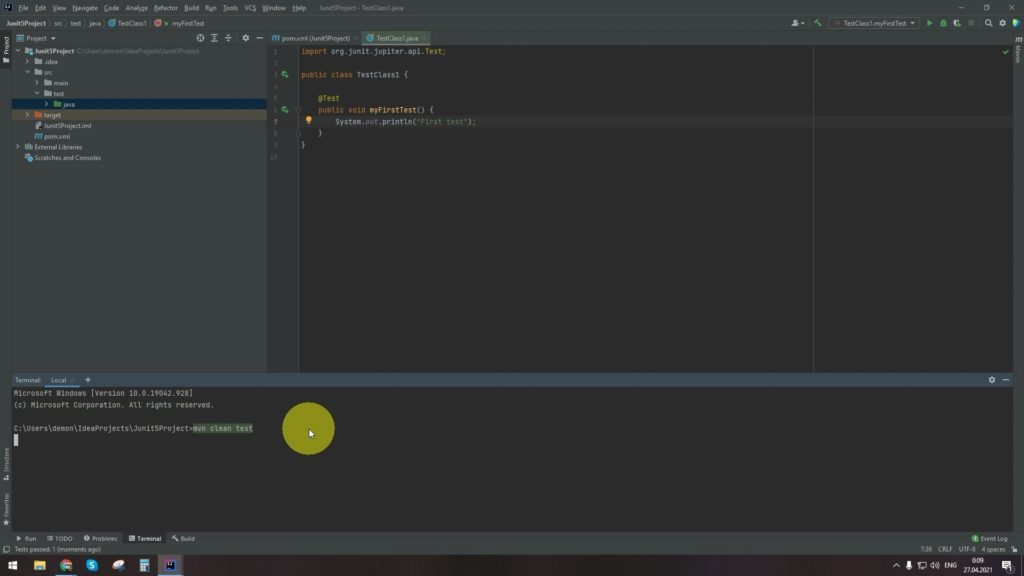The height and width of the screenshot is (576, 1024).
Task: Select pom.xml in project tree
Action: pyautogui.click(x=57, y=136)
